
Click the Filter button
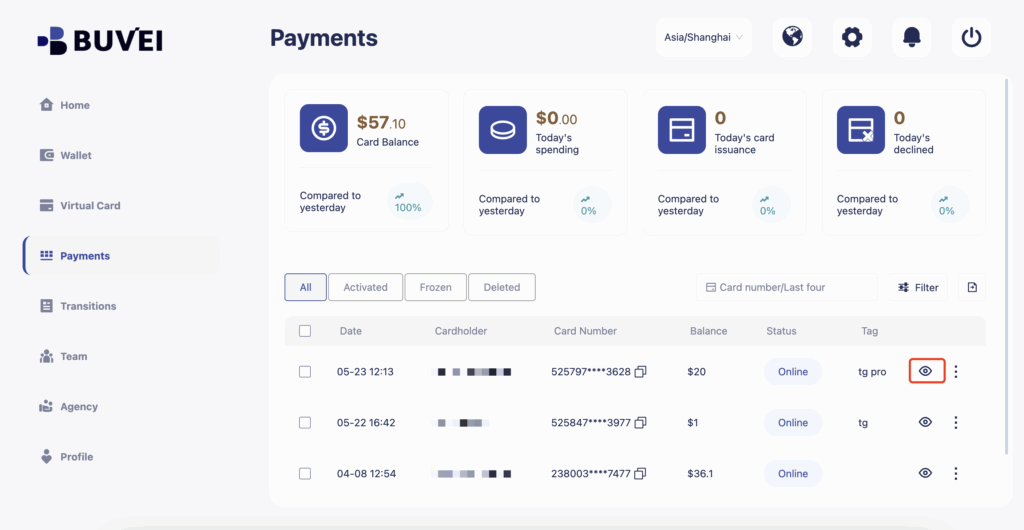tap(918, 287)
